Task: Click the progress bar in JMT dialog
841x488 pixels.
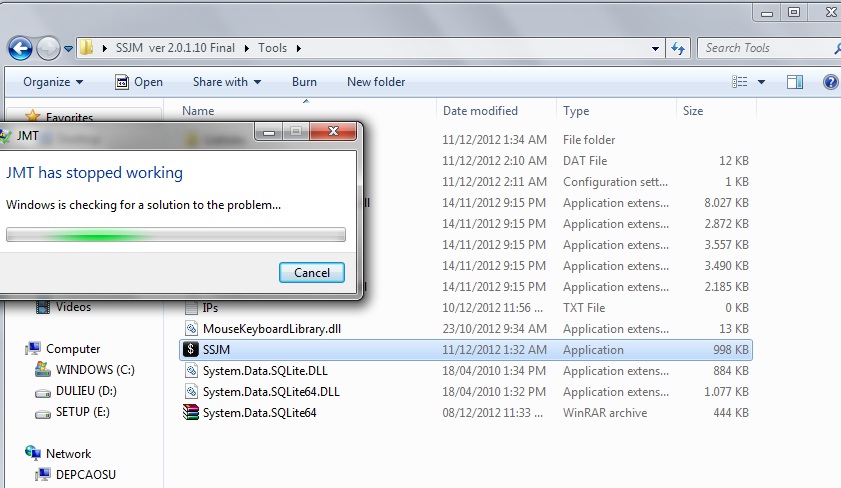Action: (x=176, y=235)
